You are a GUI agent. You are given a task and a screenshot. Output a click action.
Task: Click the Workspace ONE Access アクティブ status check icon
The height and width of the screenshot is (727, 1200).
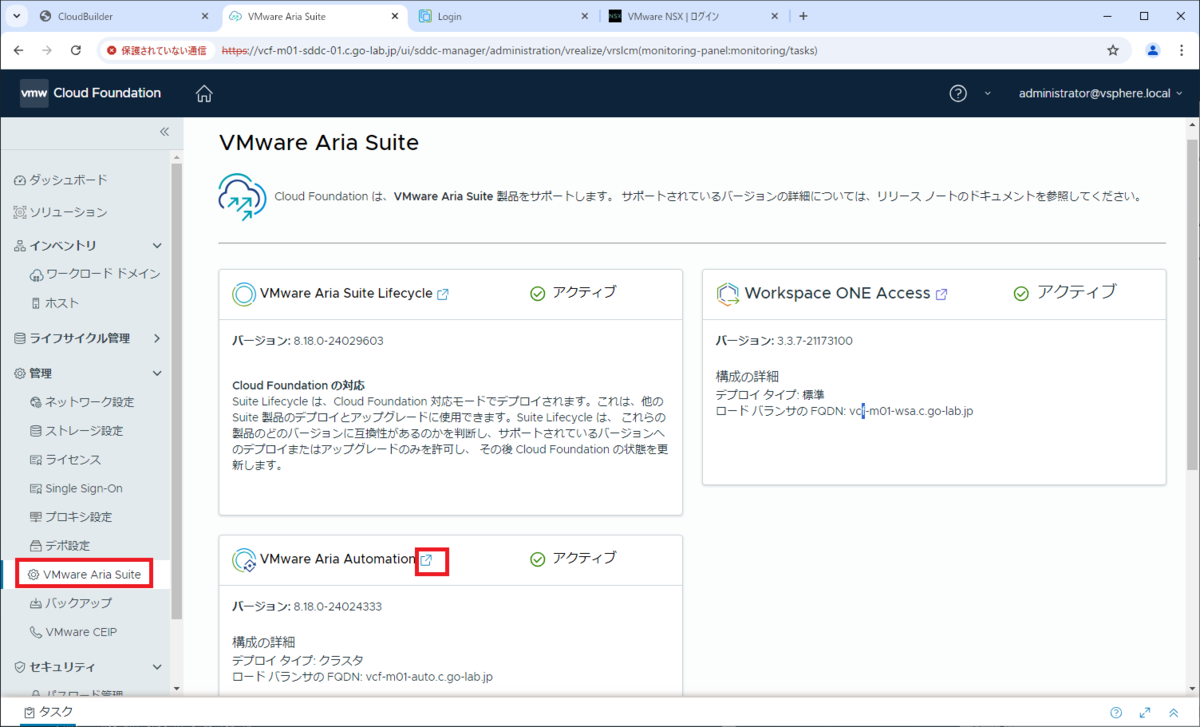click(1021, 294)
